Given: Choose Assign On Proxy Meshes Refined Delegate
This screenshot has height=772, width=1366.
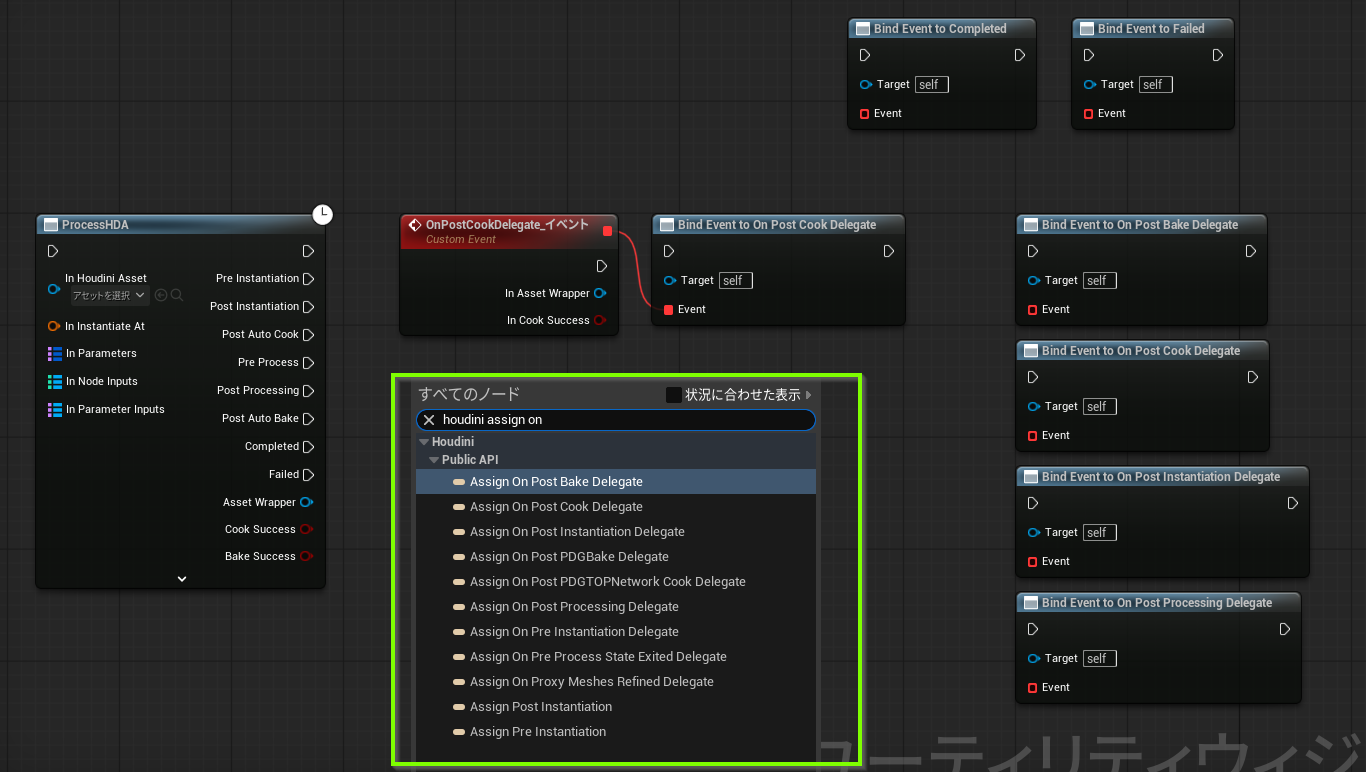Looking at the screenshot, I should pyautogui.click(x=616, y=682).
